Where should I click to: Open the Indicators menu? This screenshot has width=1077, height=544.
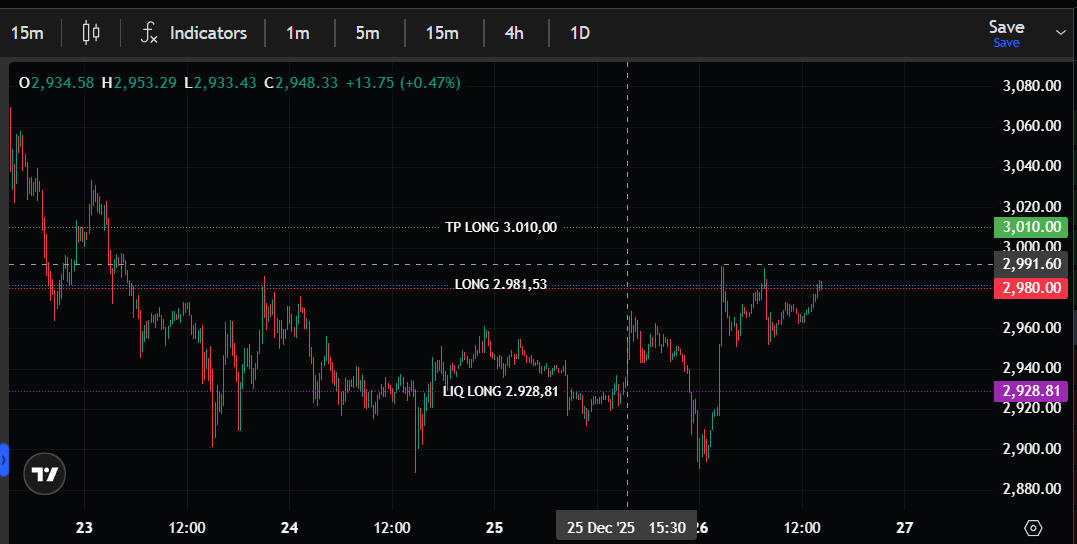pos(194,33)
